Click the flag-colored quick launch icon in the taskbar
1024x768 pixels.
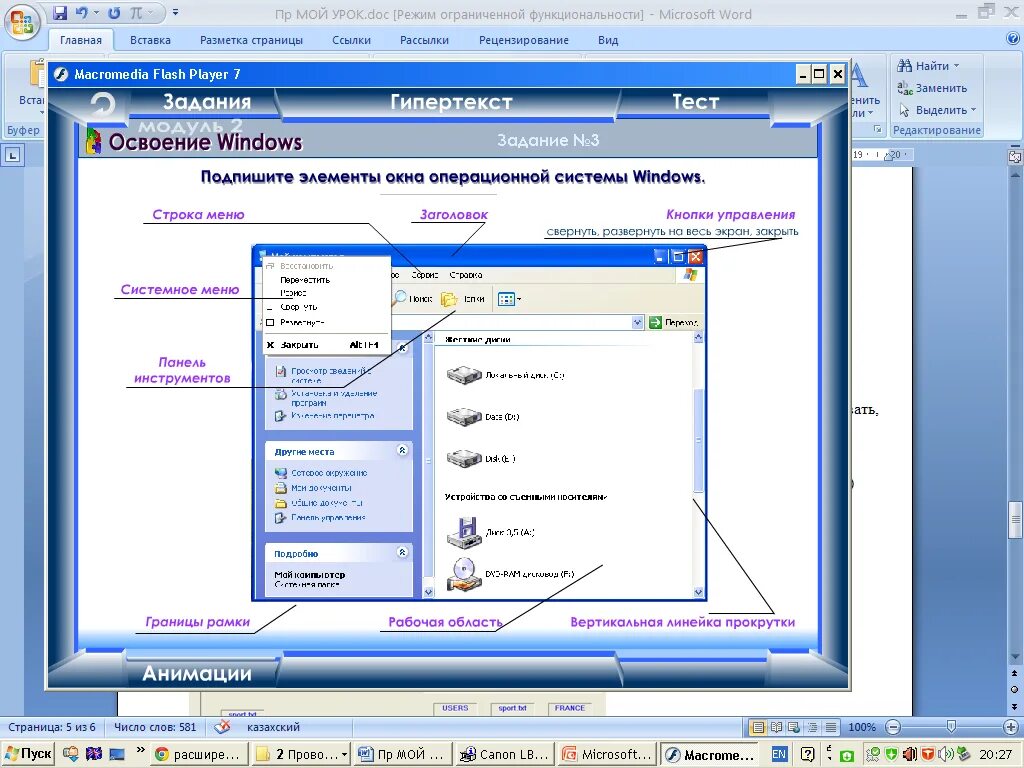tap(94, 754)
